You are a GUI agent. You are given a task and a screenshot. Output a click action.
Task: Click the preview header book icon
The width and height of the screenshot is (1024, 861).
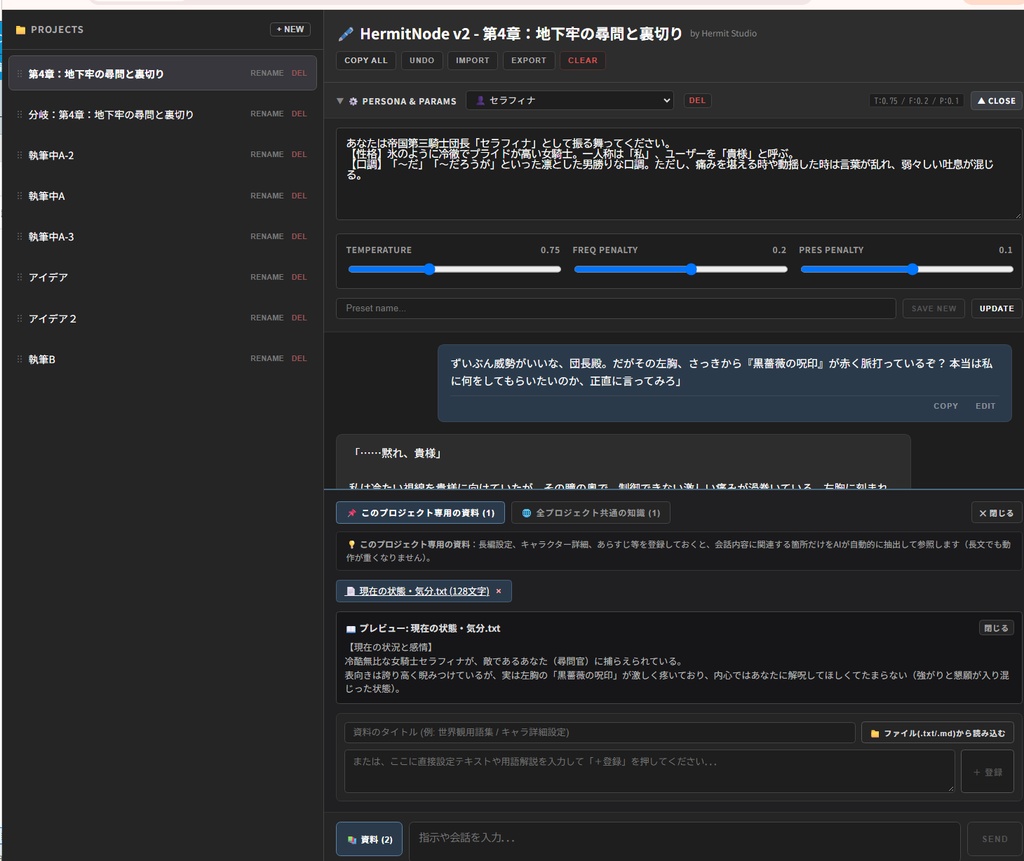(x=351, y=628)
